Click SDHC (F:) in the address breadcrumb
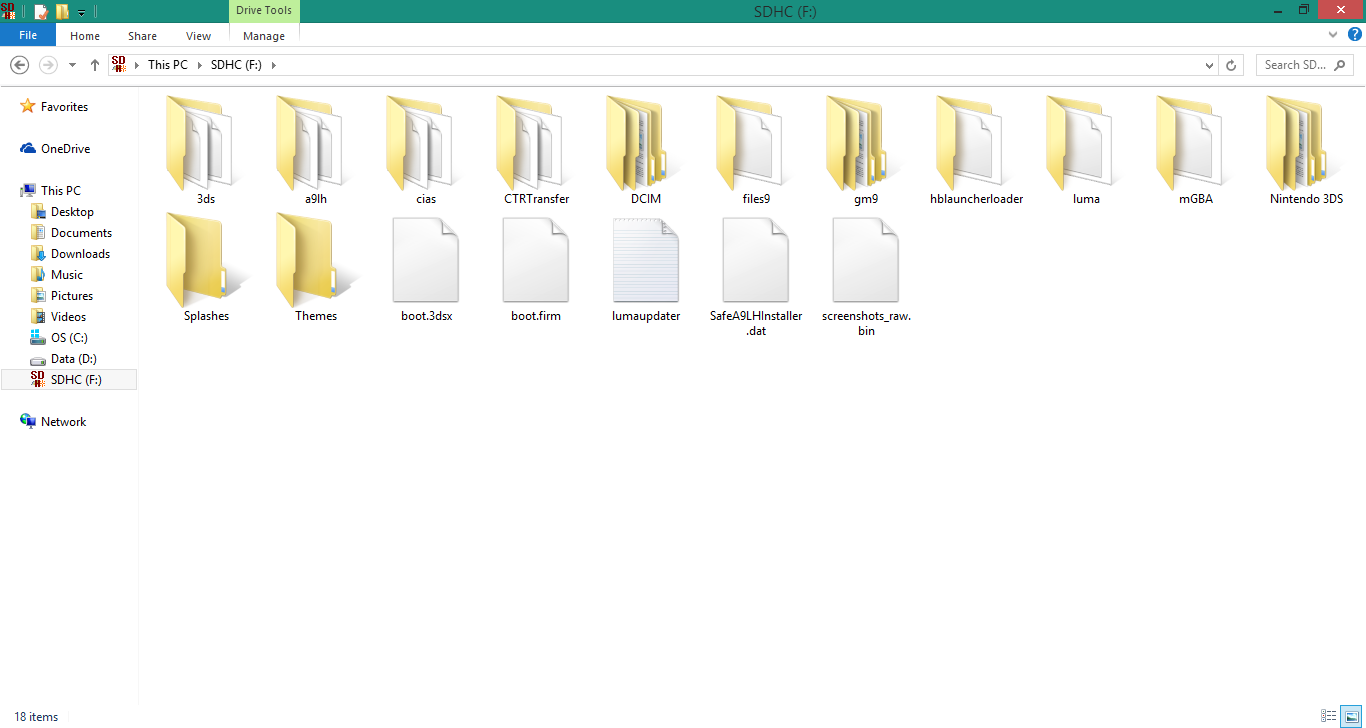Image resolution: width=1366 pixels, height=728 pixels. (x=235, y=65)
